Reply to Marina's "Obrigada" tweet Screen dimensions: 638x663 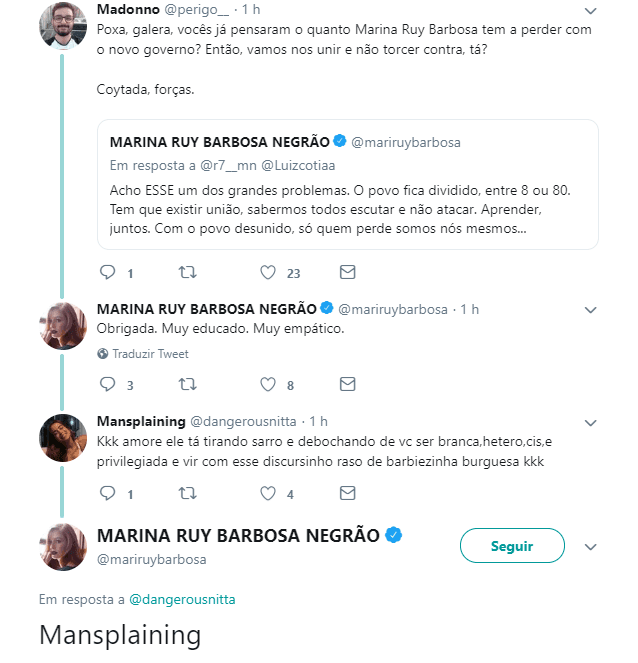pos(107,384)
